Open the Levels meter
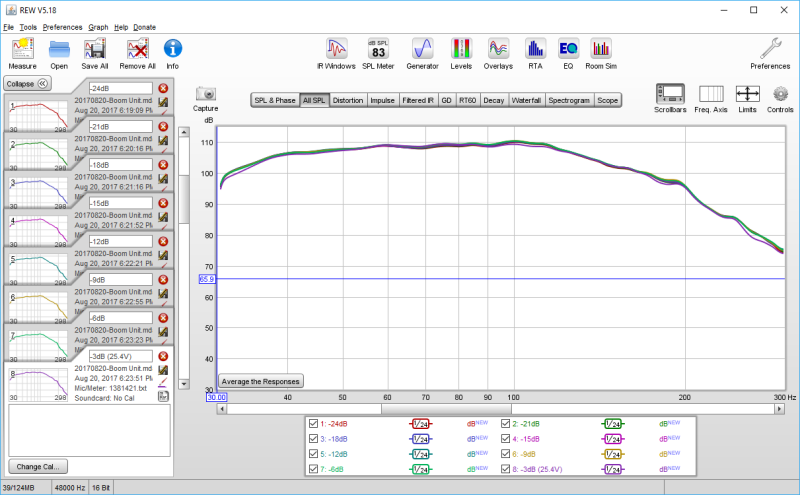This screenshot has width=800, height=495. [461, 54]
